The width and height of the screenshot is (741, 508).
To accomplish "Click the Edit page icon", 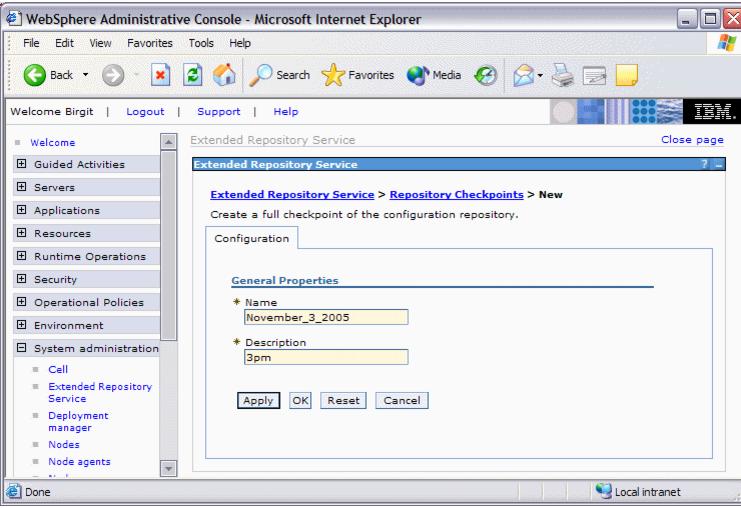I will coord(595,76).
